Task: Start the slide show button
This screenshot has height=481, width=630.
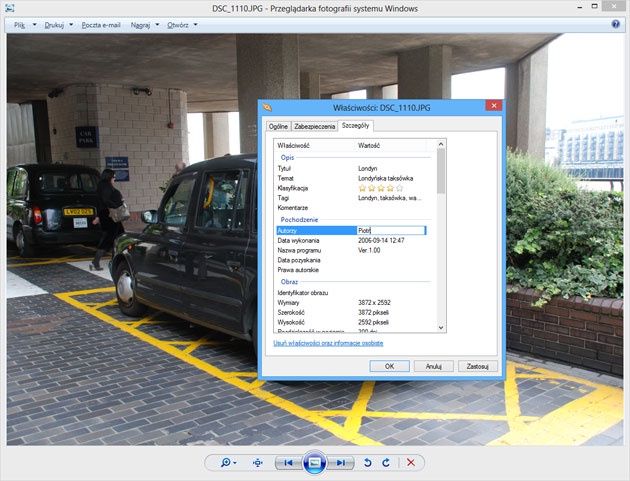Action: 315,463
